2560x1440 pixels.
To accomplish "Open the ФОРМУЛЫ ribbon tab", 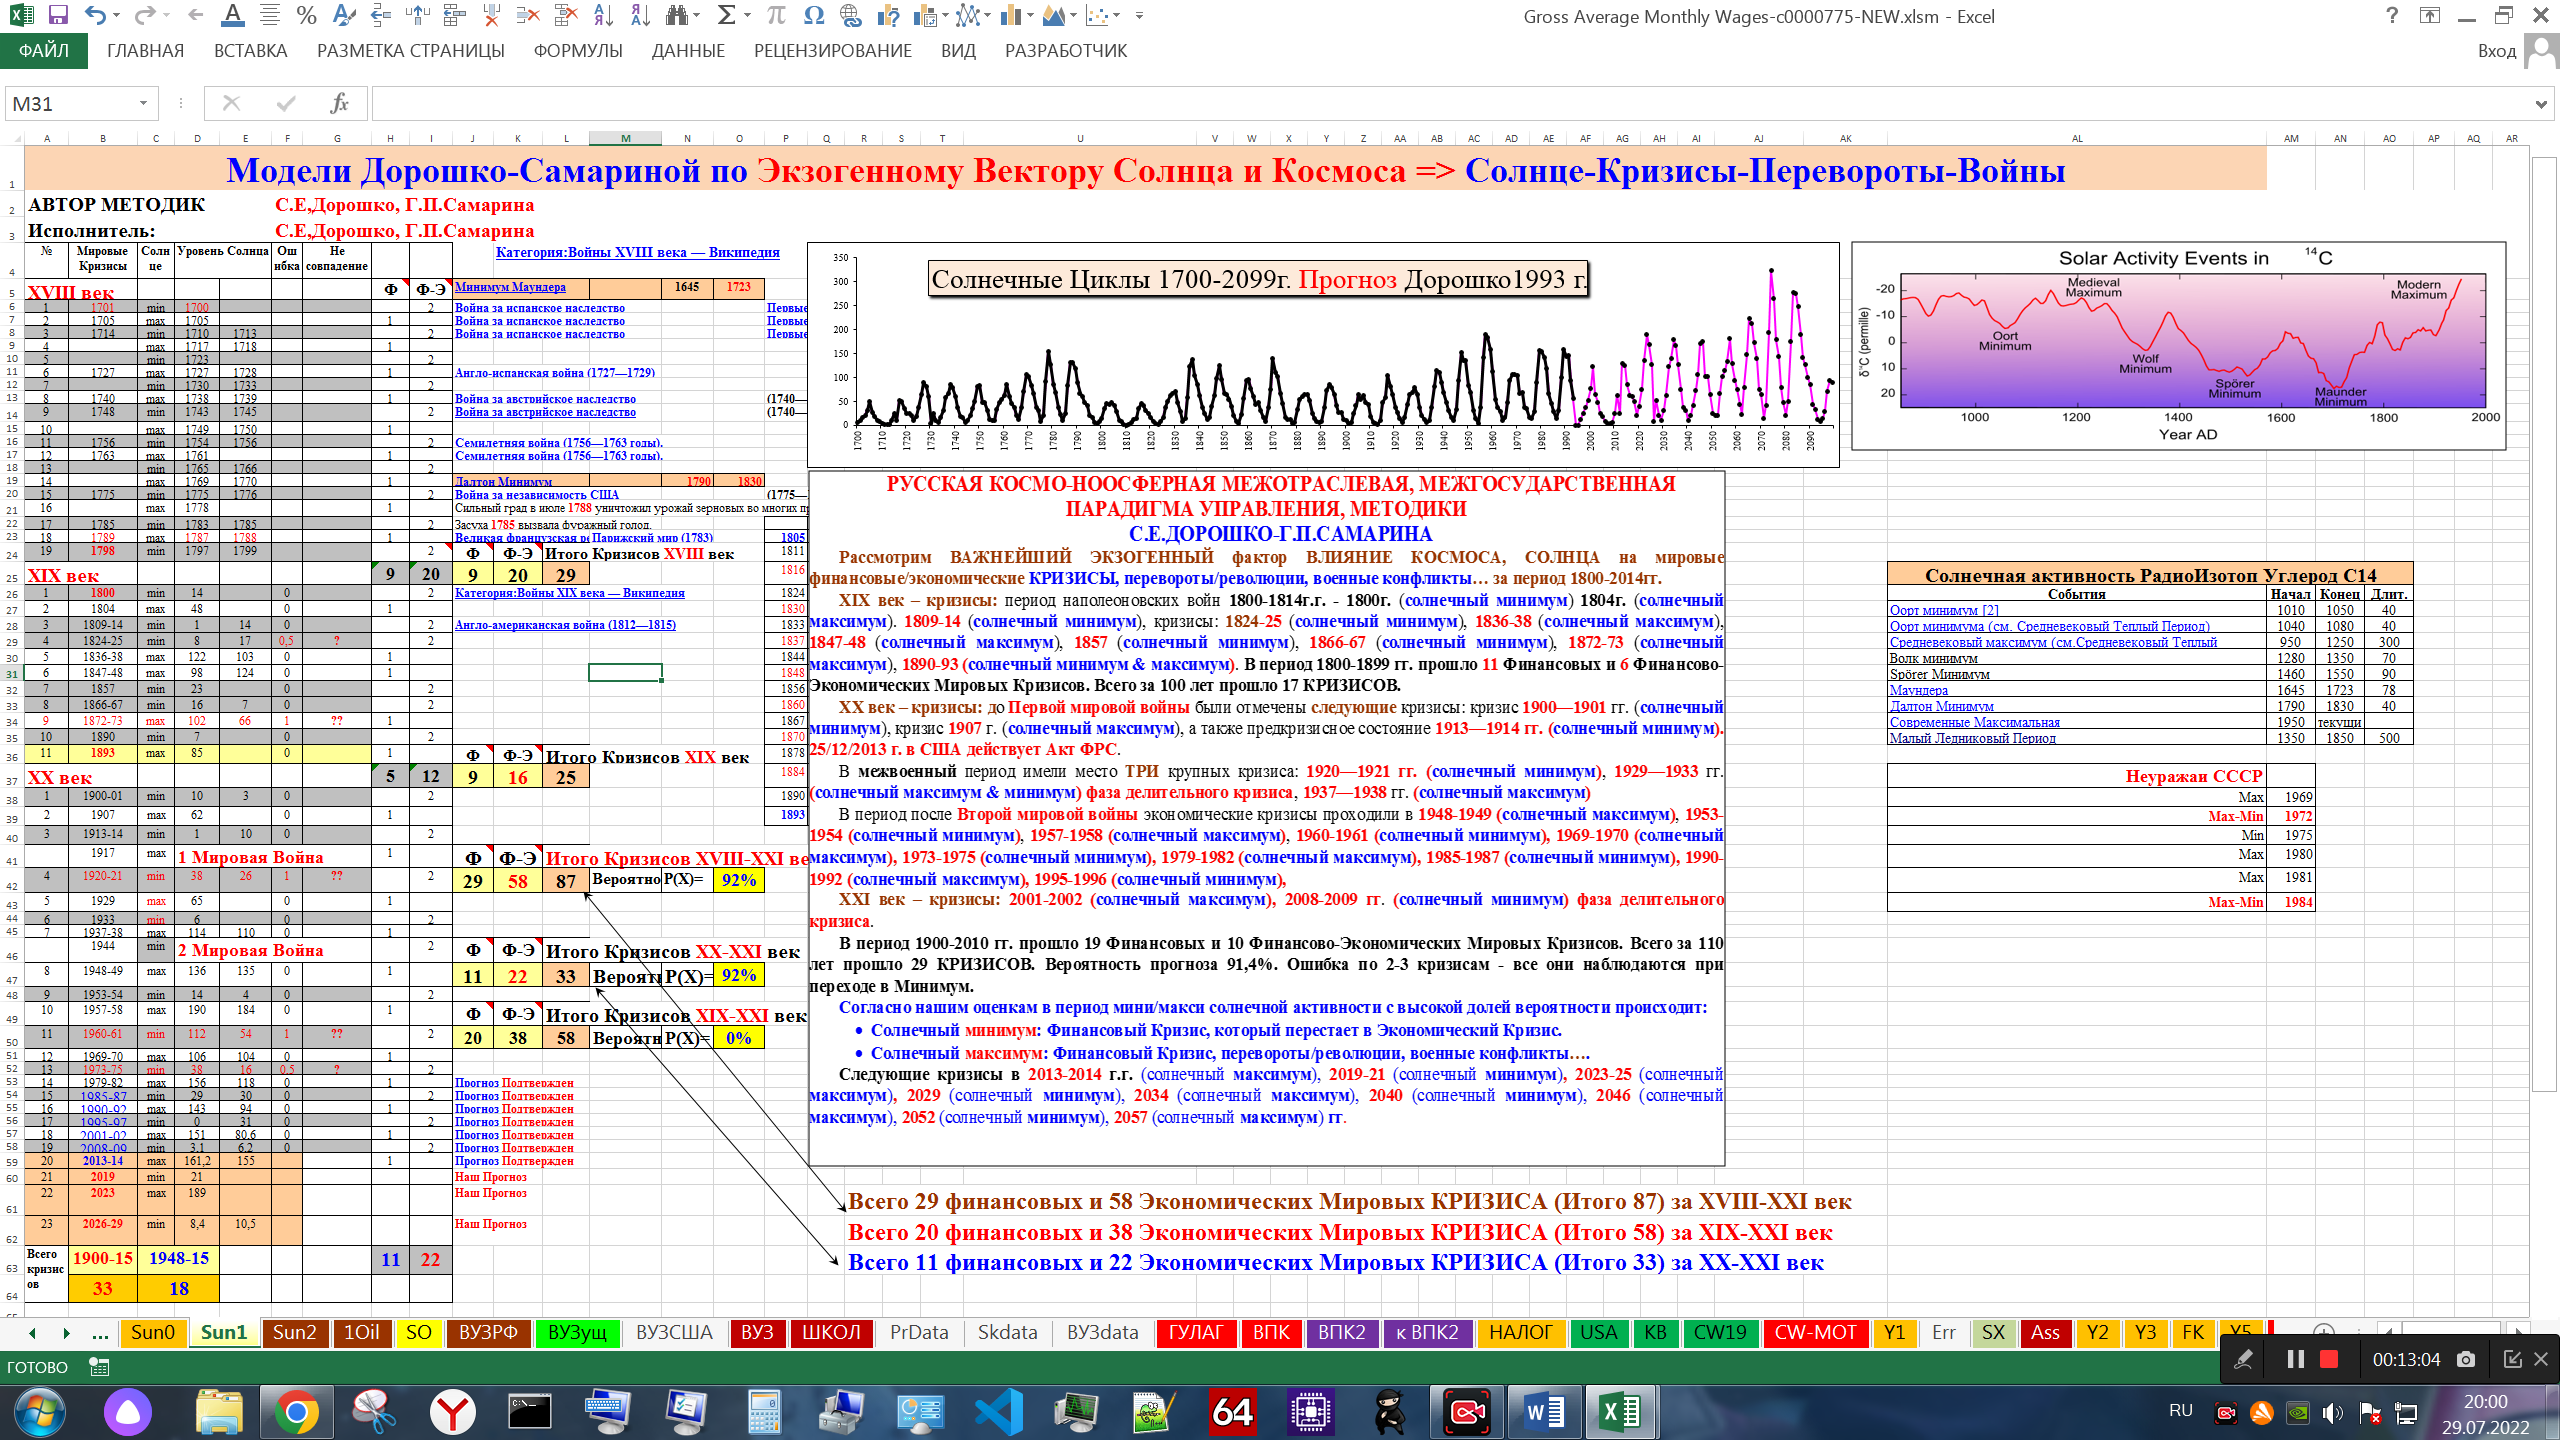I will (x=577, y=51).
